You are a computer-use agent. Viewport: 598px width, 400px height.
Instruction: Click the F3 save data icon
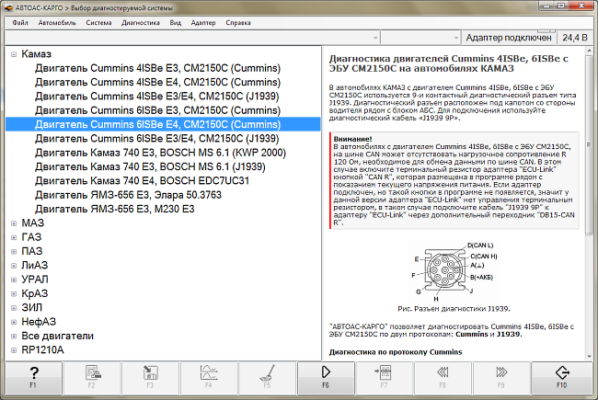point(150,377)
